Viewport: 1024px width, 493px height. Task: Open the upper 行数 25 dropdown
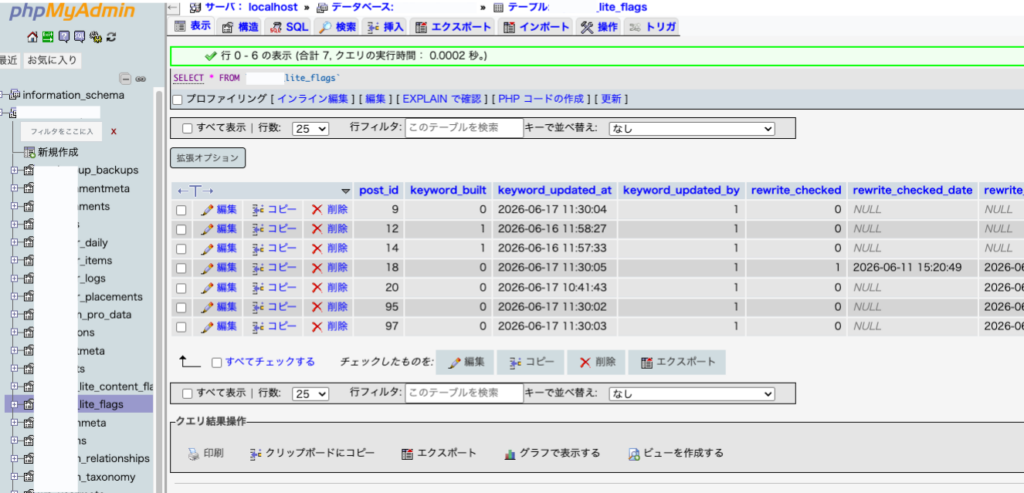pos(311,129)
